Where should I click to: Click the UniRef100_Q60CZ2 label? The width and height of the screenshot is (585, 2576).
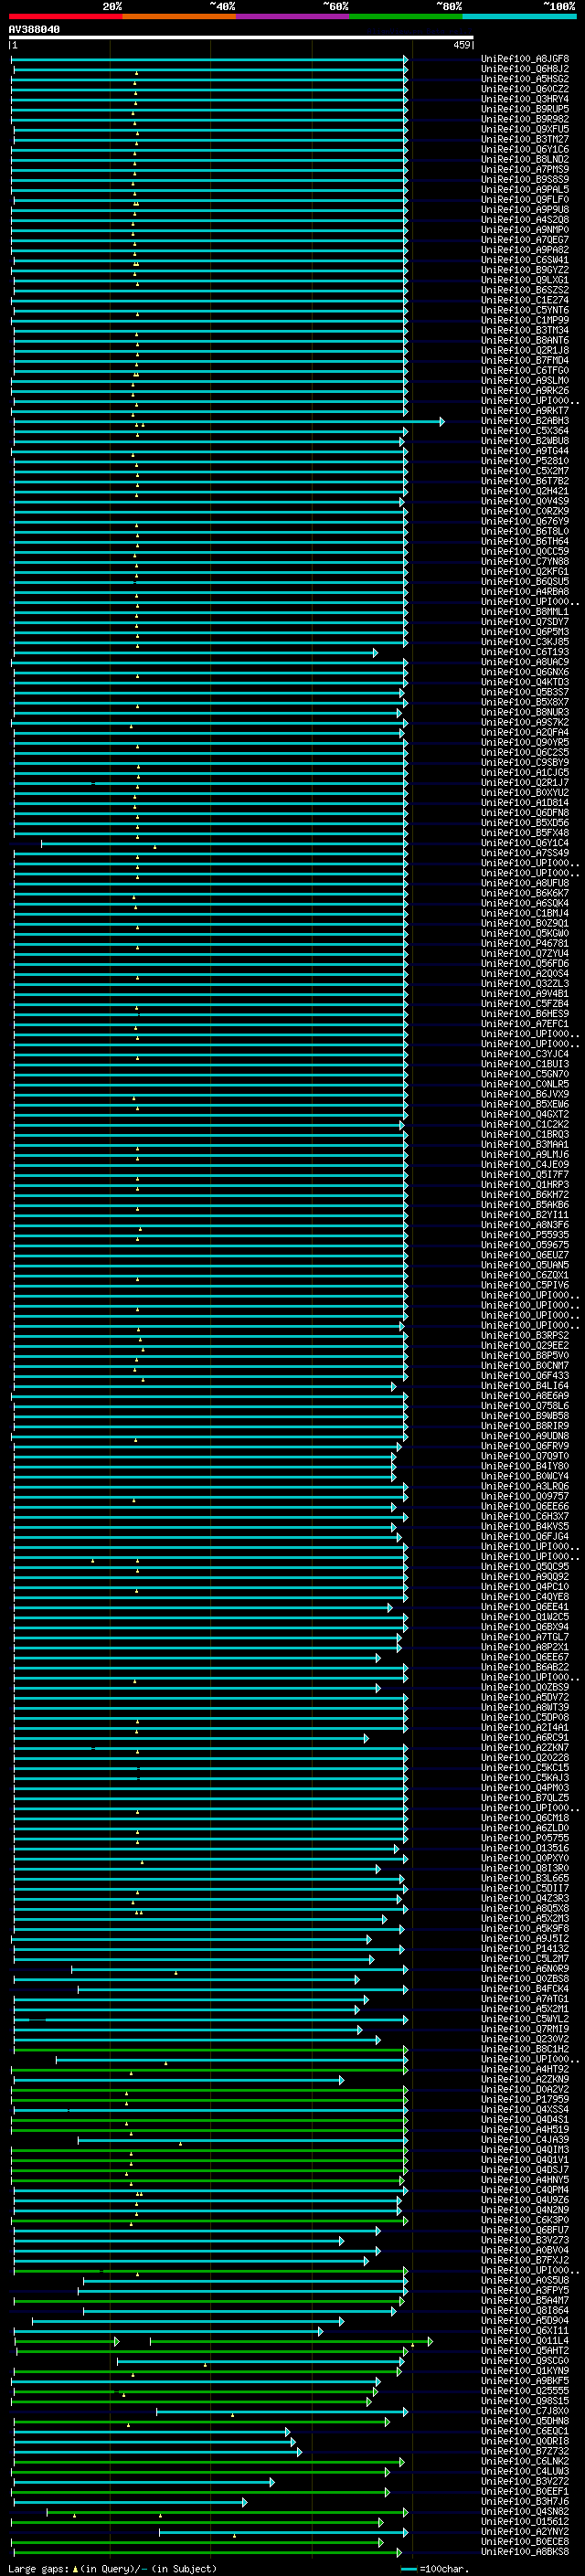click(525, 89)
